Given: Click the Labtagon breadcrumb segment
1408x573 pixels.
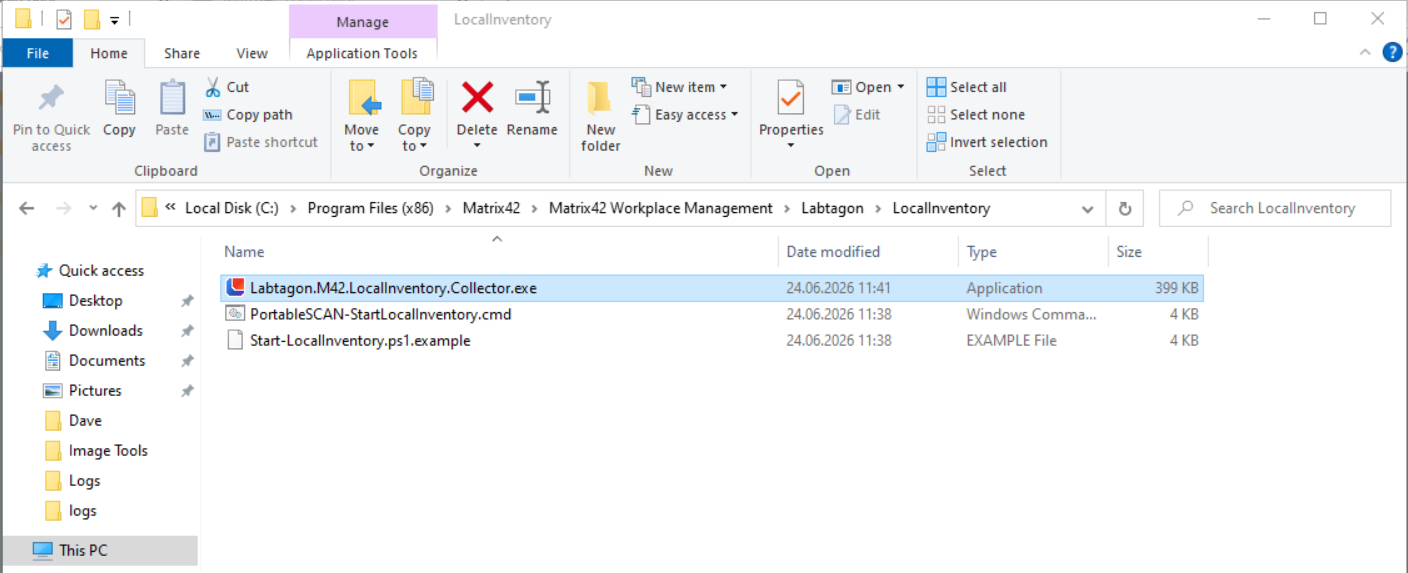Looking at the screenshot, I should pyautogui.click(x=833, y=208).
